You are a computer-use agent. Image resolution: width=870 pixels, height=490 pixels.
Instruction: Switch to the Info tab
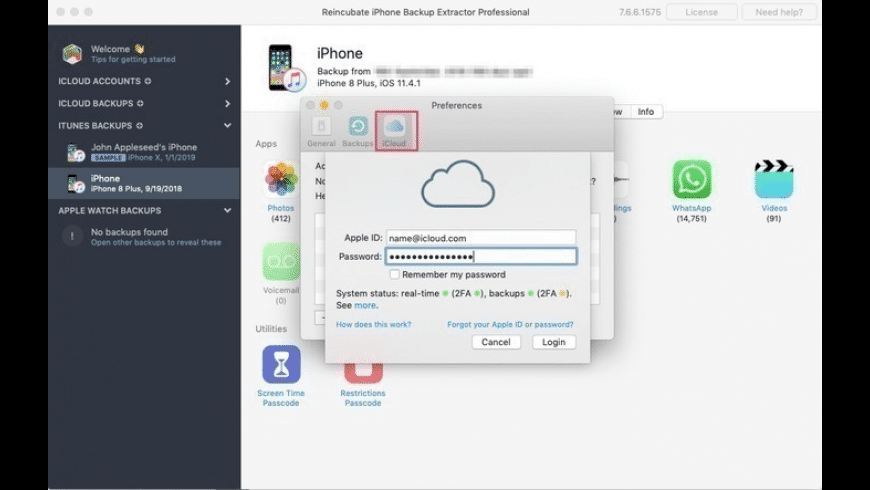coord(646,112)
